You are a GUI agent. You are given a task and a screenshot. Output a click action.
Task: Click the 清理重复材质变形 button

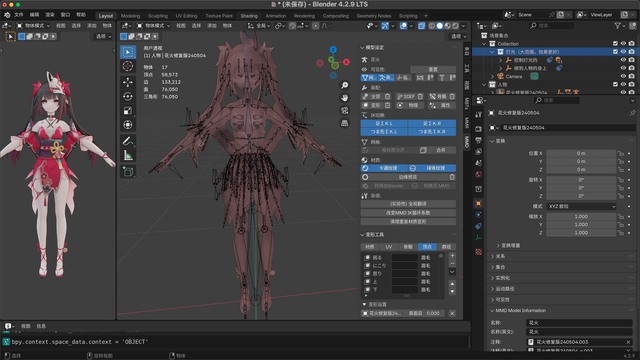408,222
